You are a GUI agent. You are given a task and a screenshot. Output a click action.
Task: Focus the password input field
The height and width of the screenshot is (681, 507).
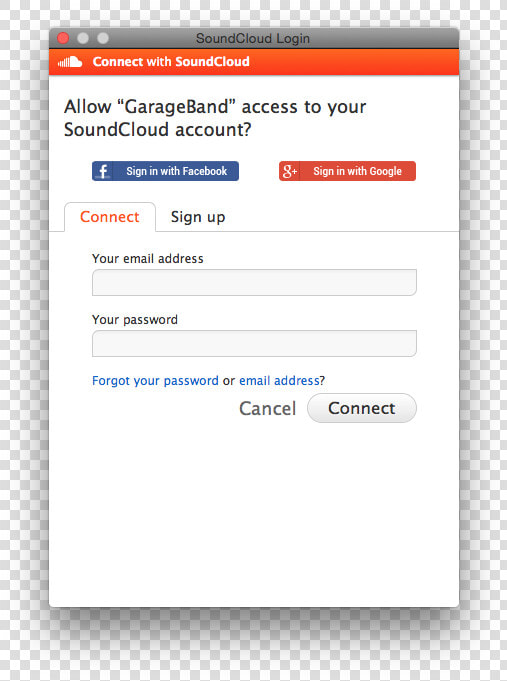click(x=254, y=344)
